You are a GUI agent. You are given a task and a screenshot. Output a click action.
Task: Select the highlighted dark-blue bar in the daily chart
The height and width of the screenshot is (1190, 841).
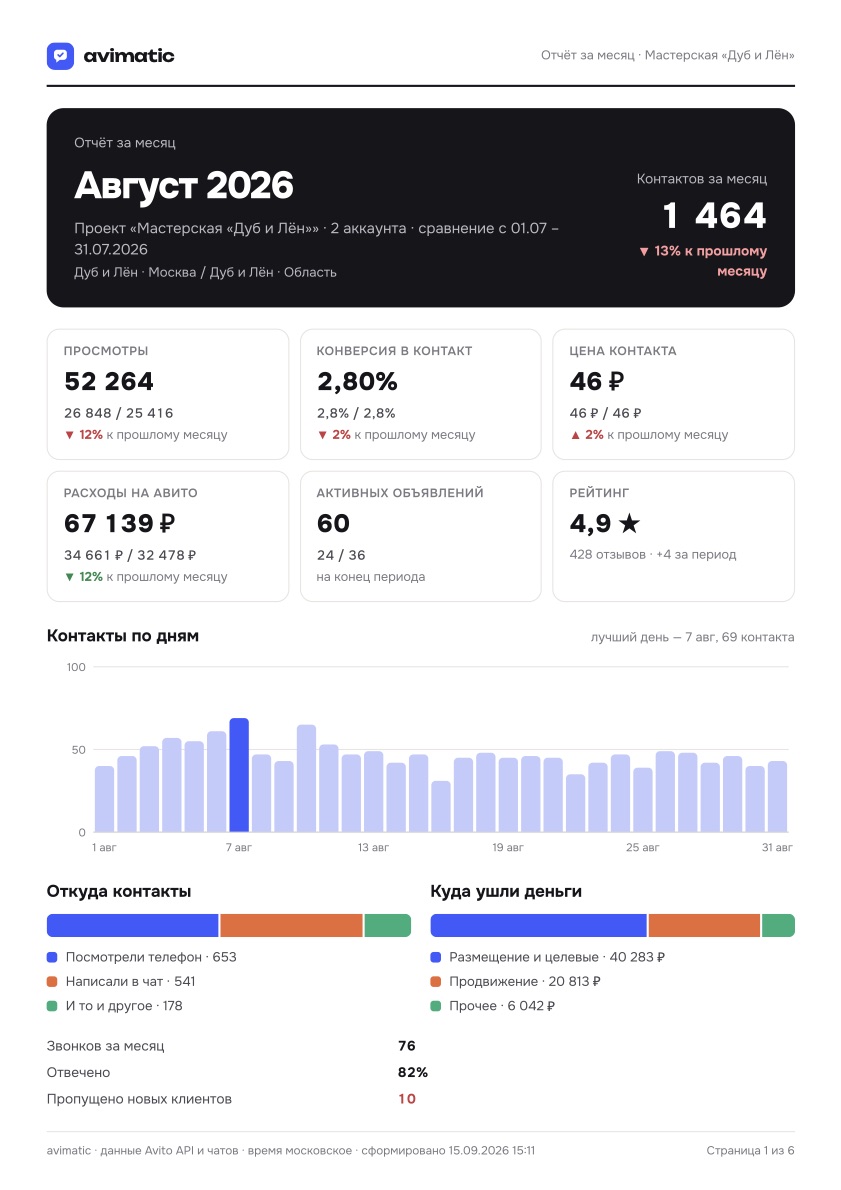(239, 775)
